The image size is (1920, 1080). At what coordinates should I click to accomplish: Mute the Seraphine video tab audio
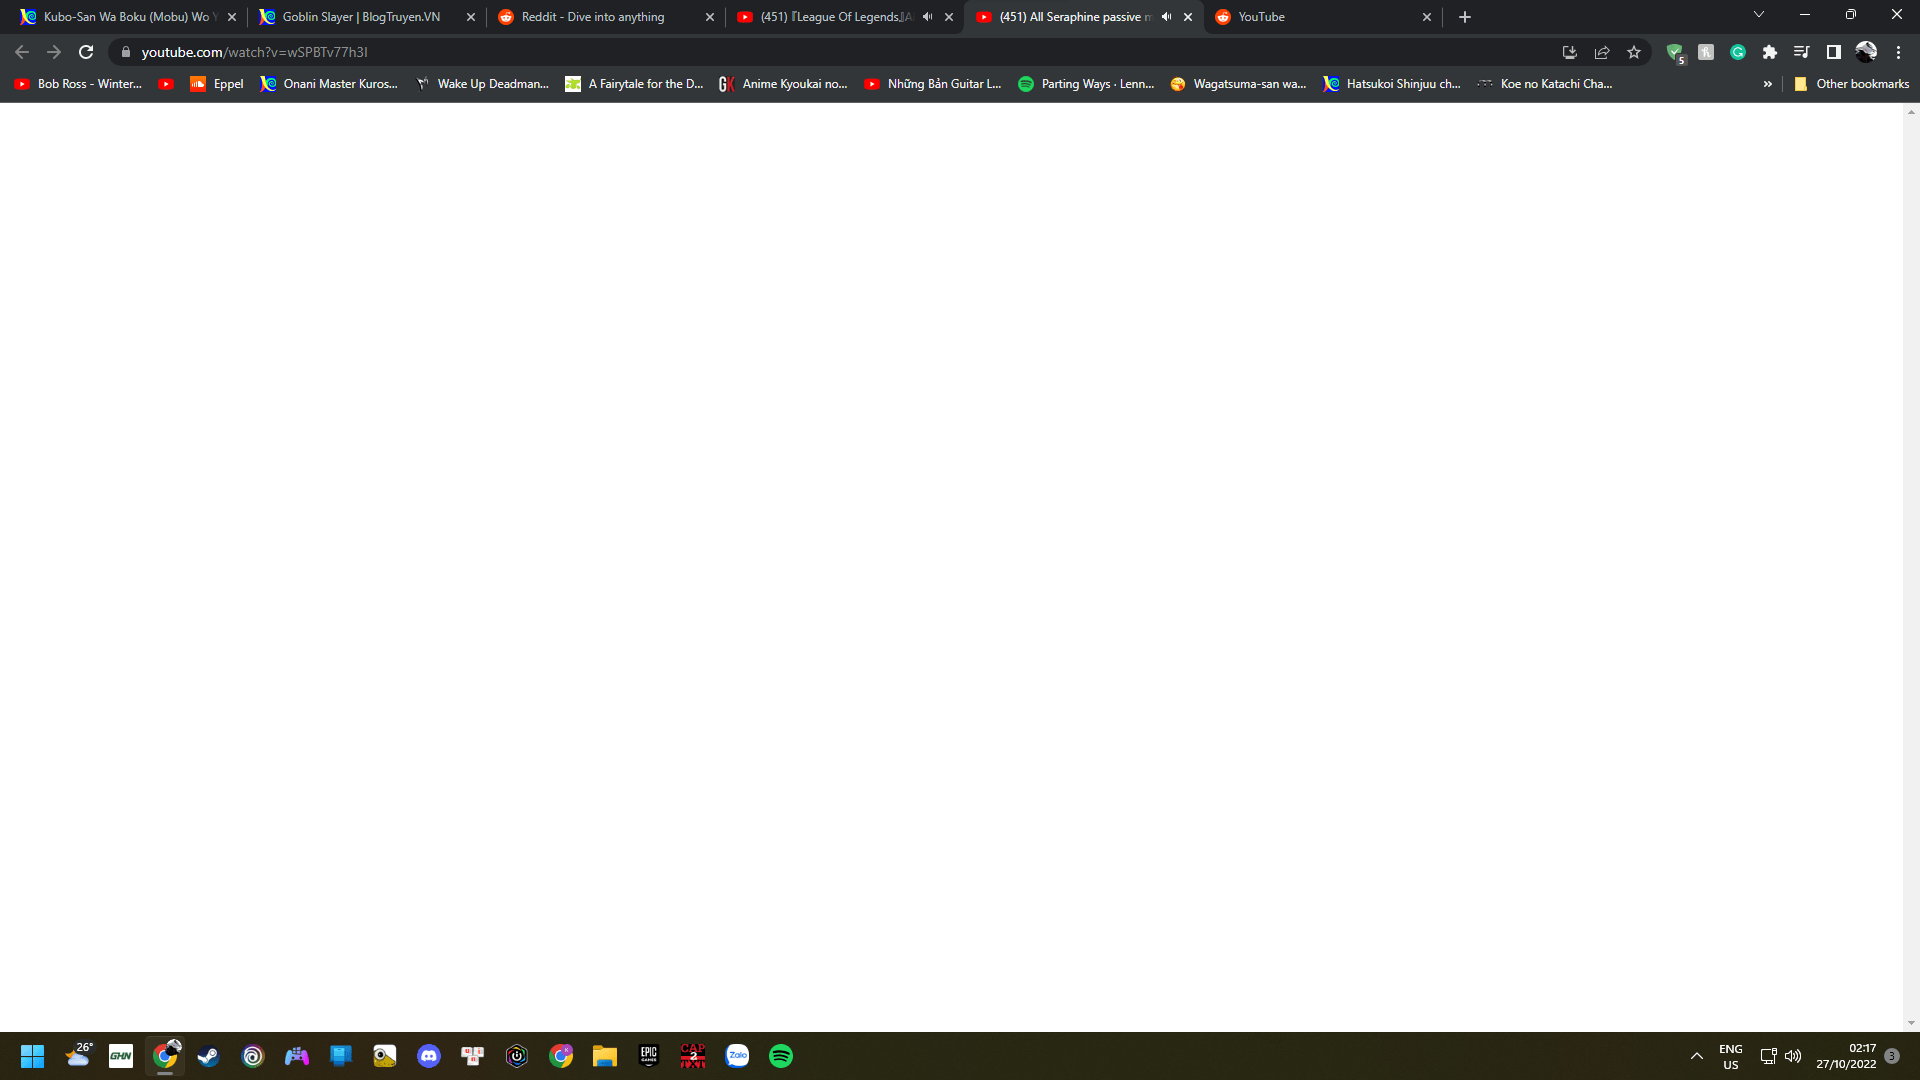(x=1165, y=16)
